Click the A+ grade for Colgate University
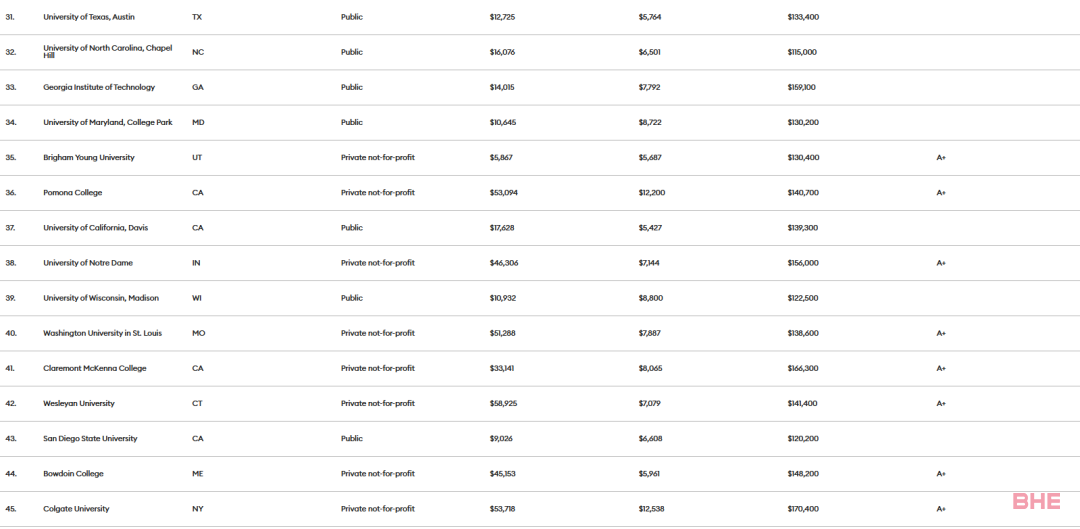1080x529 pixels. (x=941, y=509)
